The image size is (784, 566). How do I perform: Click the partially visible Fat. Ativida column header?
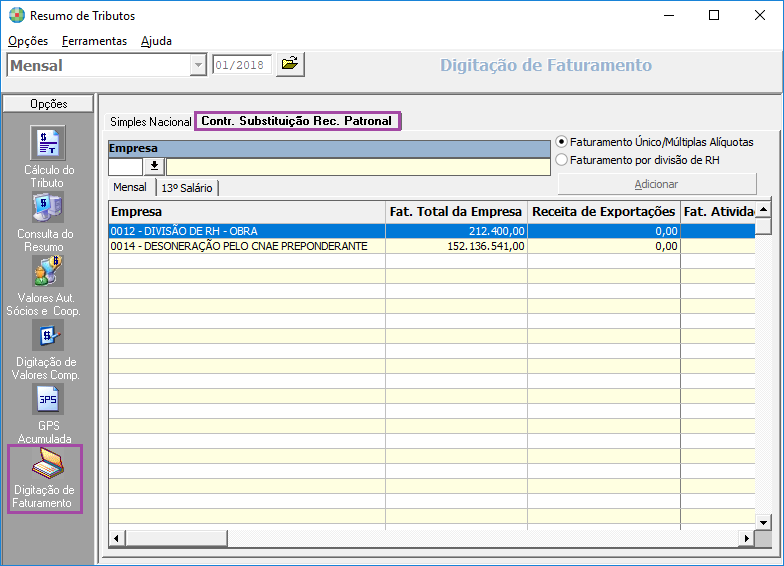pos(718,212)
